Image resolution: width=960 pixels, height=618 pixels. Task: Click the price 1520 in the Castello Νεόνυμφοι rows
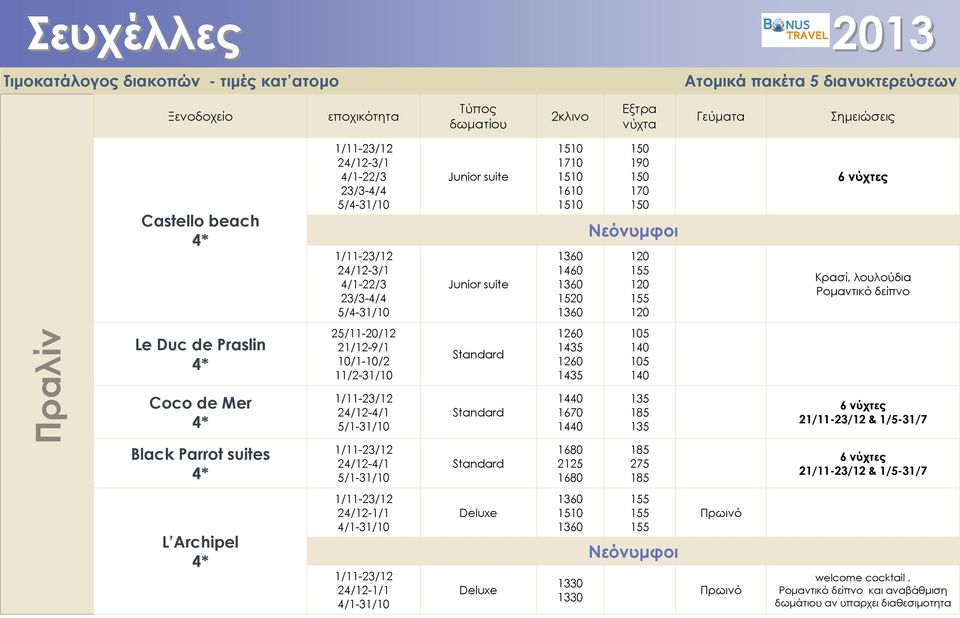(570, 298)
